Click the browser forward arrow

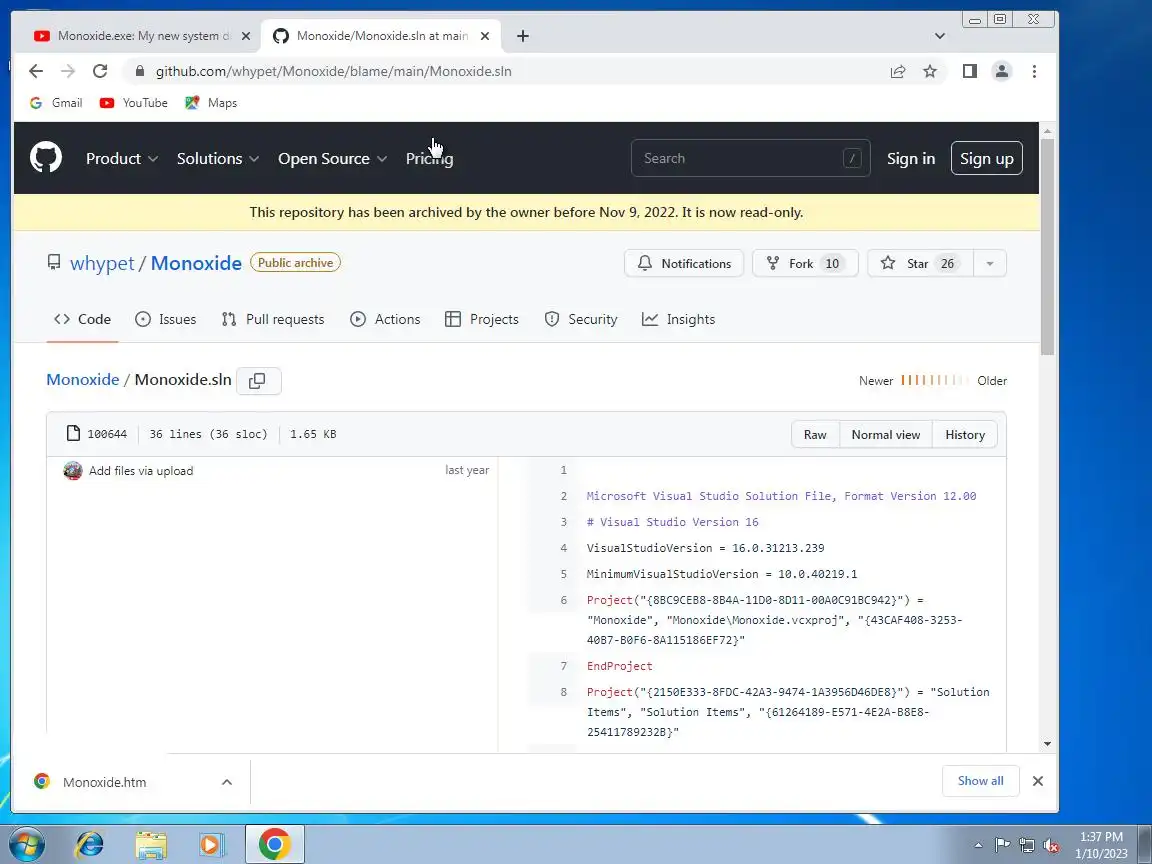(68, 71)
